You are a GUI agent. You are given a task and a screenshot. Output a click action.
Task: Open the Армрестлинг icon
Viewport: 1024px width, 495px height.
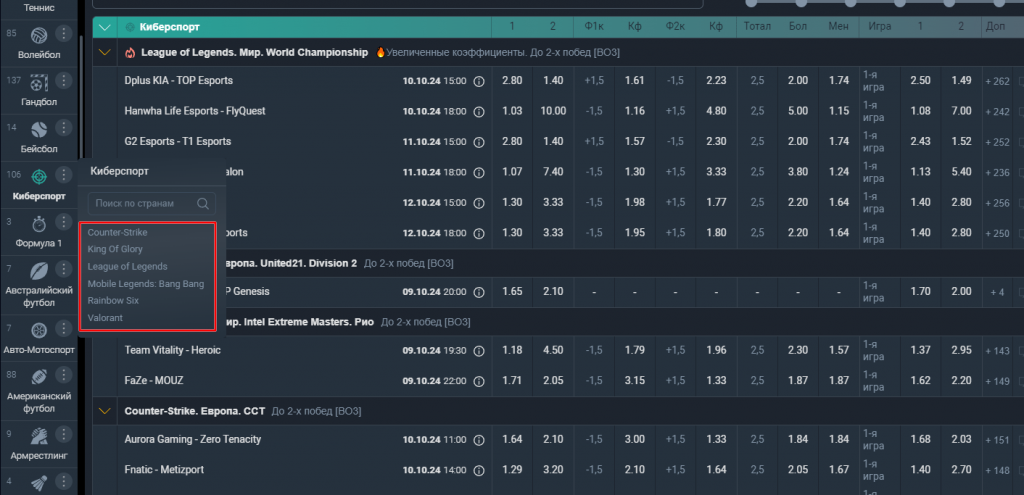39,436
